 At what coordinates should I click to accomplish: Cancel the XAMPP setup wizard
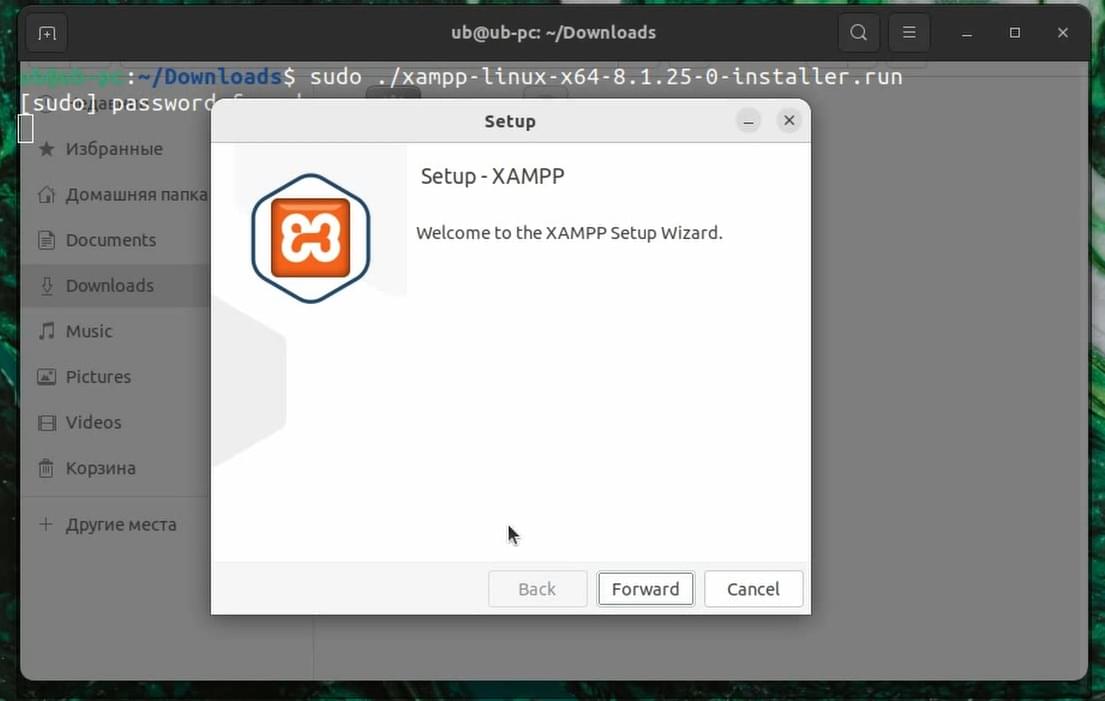tap(753, 589)
